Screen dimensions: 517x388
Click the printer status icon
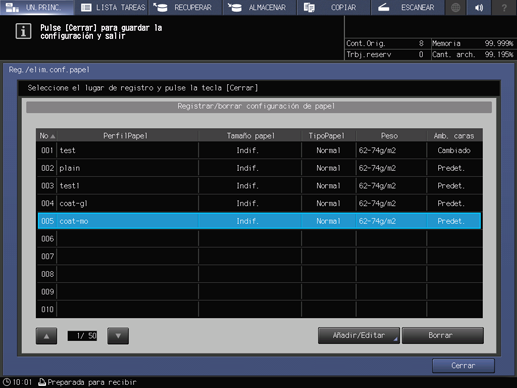click(x=42, y=382)
